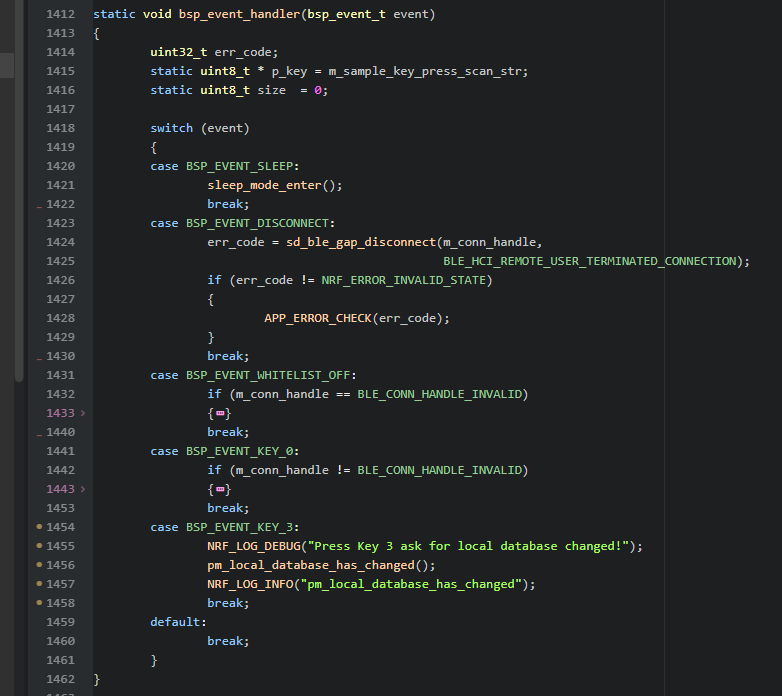Click the fold placeholder under BSP_EVENT_WHITELIST_OFF

(x=220, y=413)
